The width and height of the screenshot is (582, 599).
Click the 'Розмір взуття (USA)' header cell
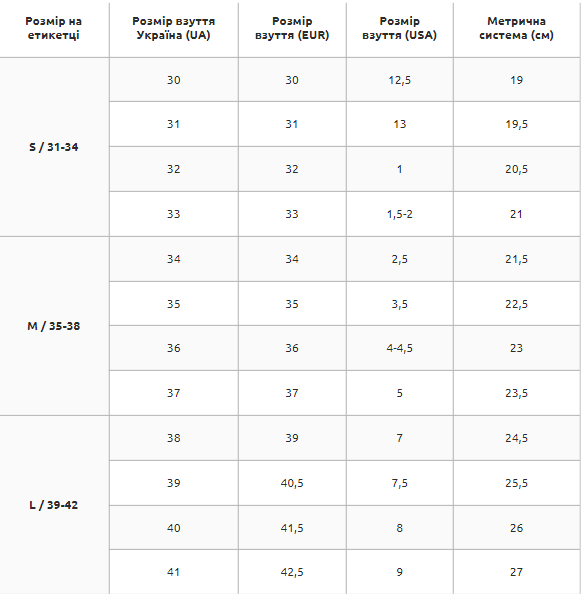399,29
